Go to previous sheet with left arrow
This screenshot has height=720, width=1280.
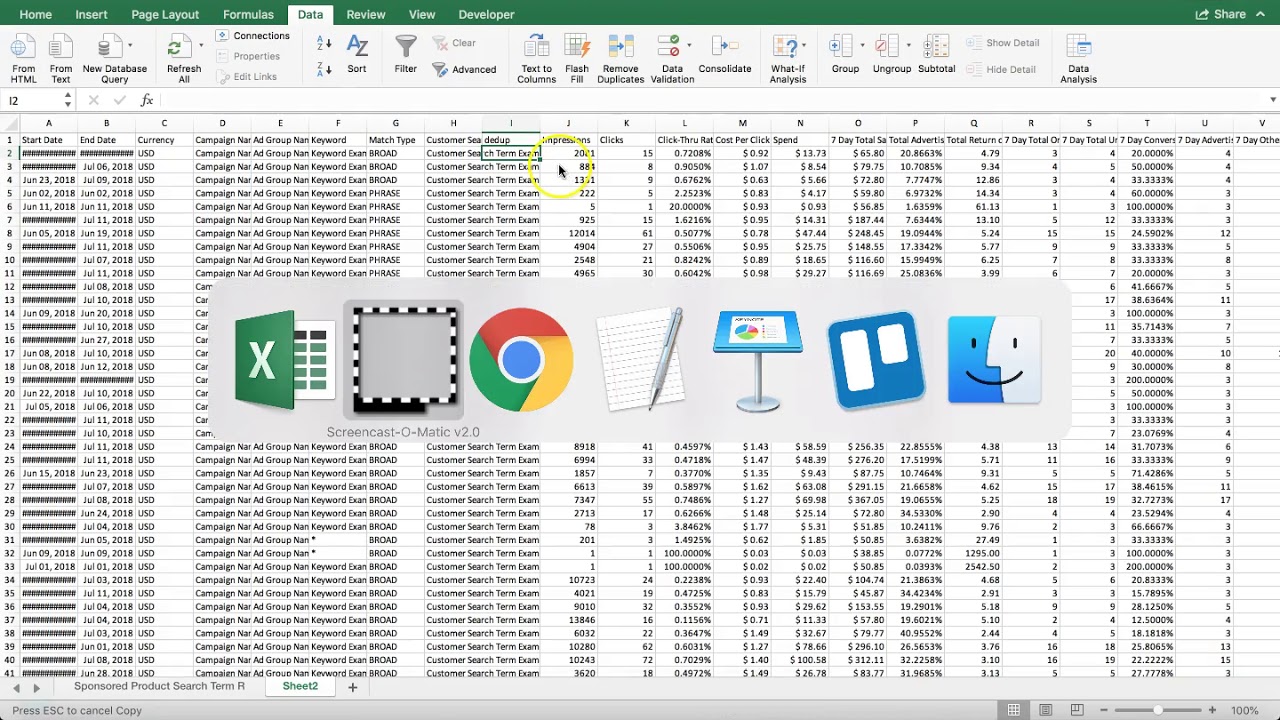click(x=15, y=688)
